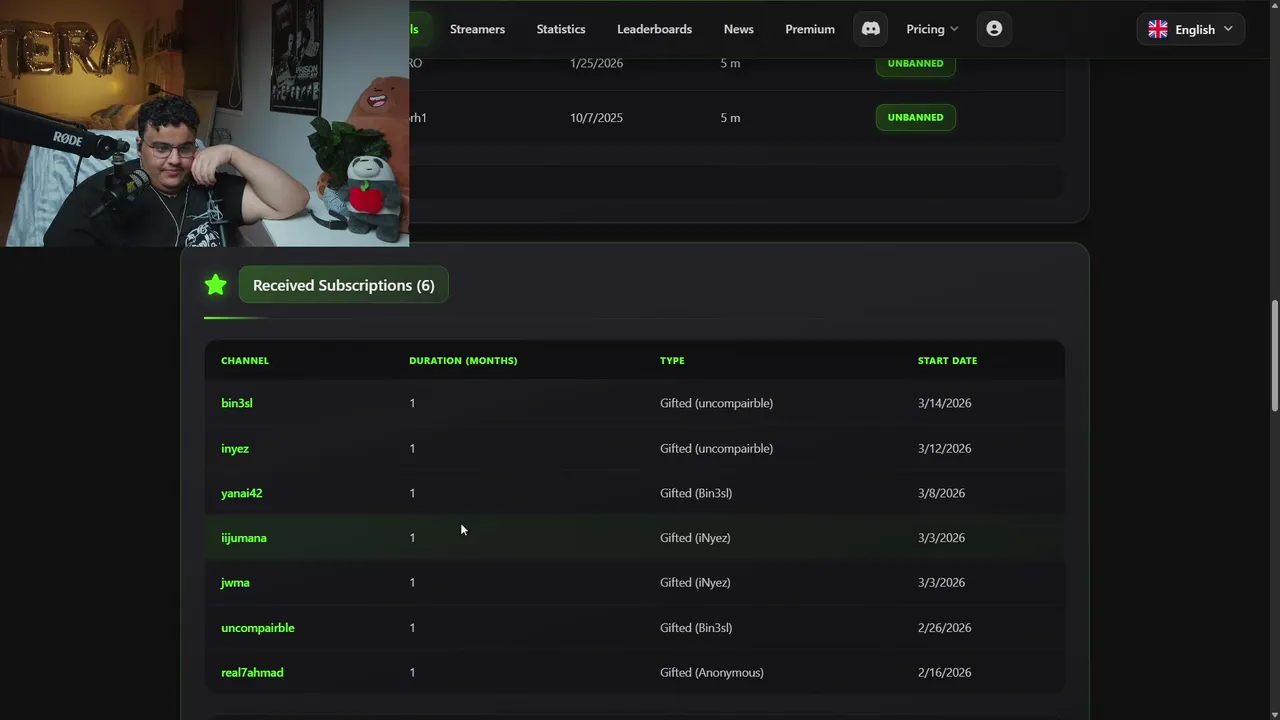Click UNBANNED badge dated 10/7/2025
The width and height of the screenshot is (1280, 720).
click(916, 117)
